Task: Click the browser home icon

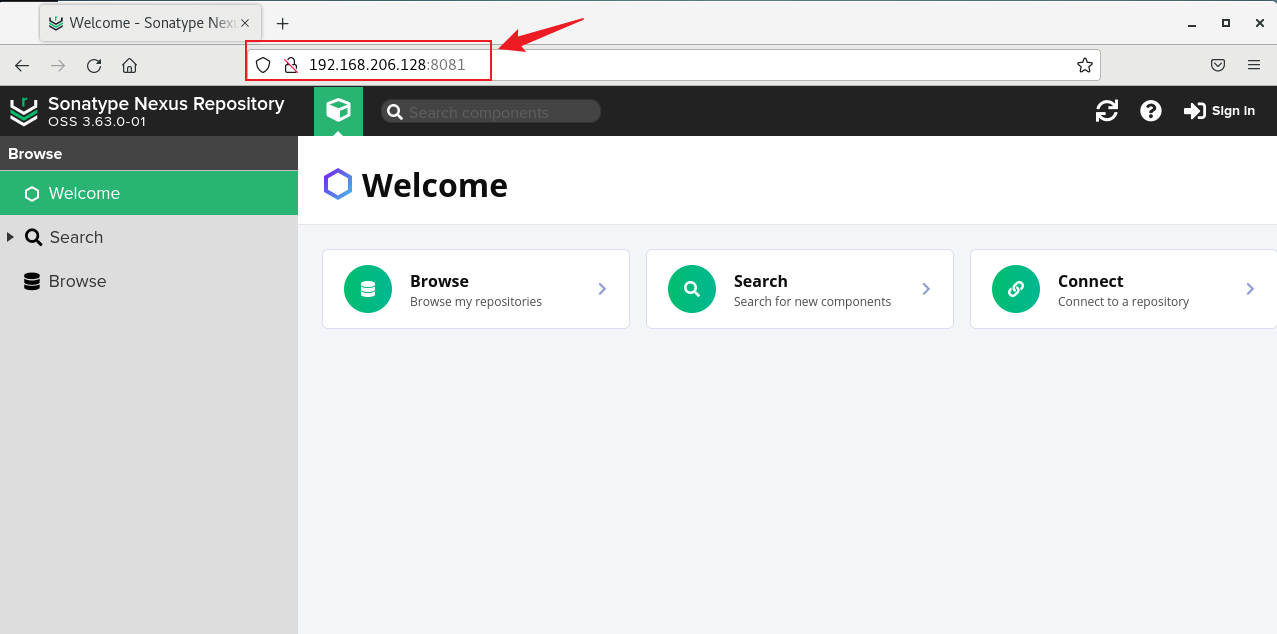Action: tap(129, 65)
